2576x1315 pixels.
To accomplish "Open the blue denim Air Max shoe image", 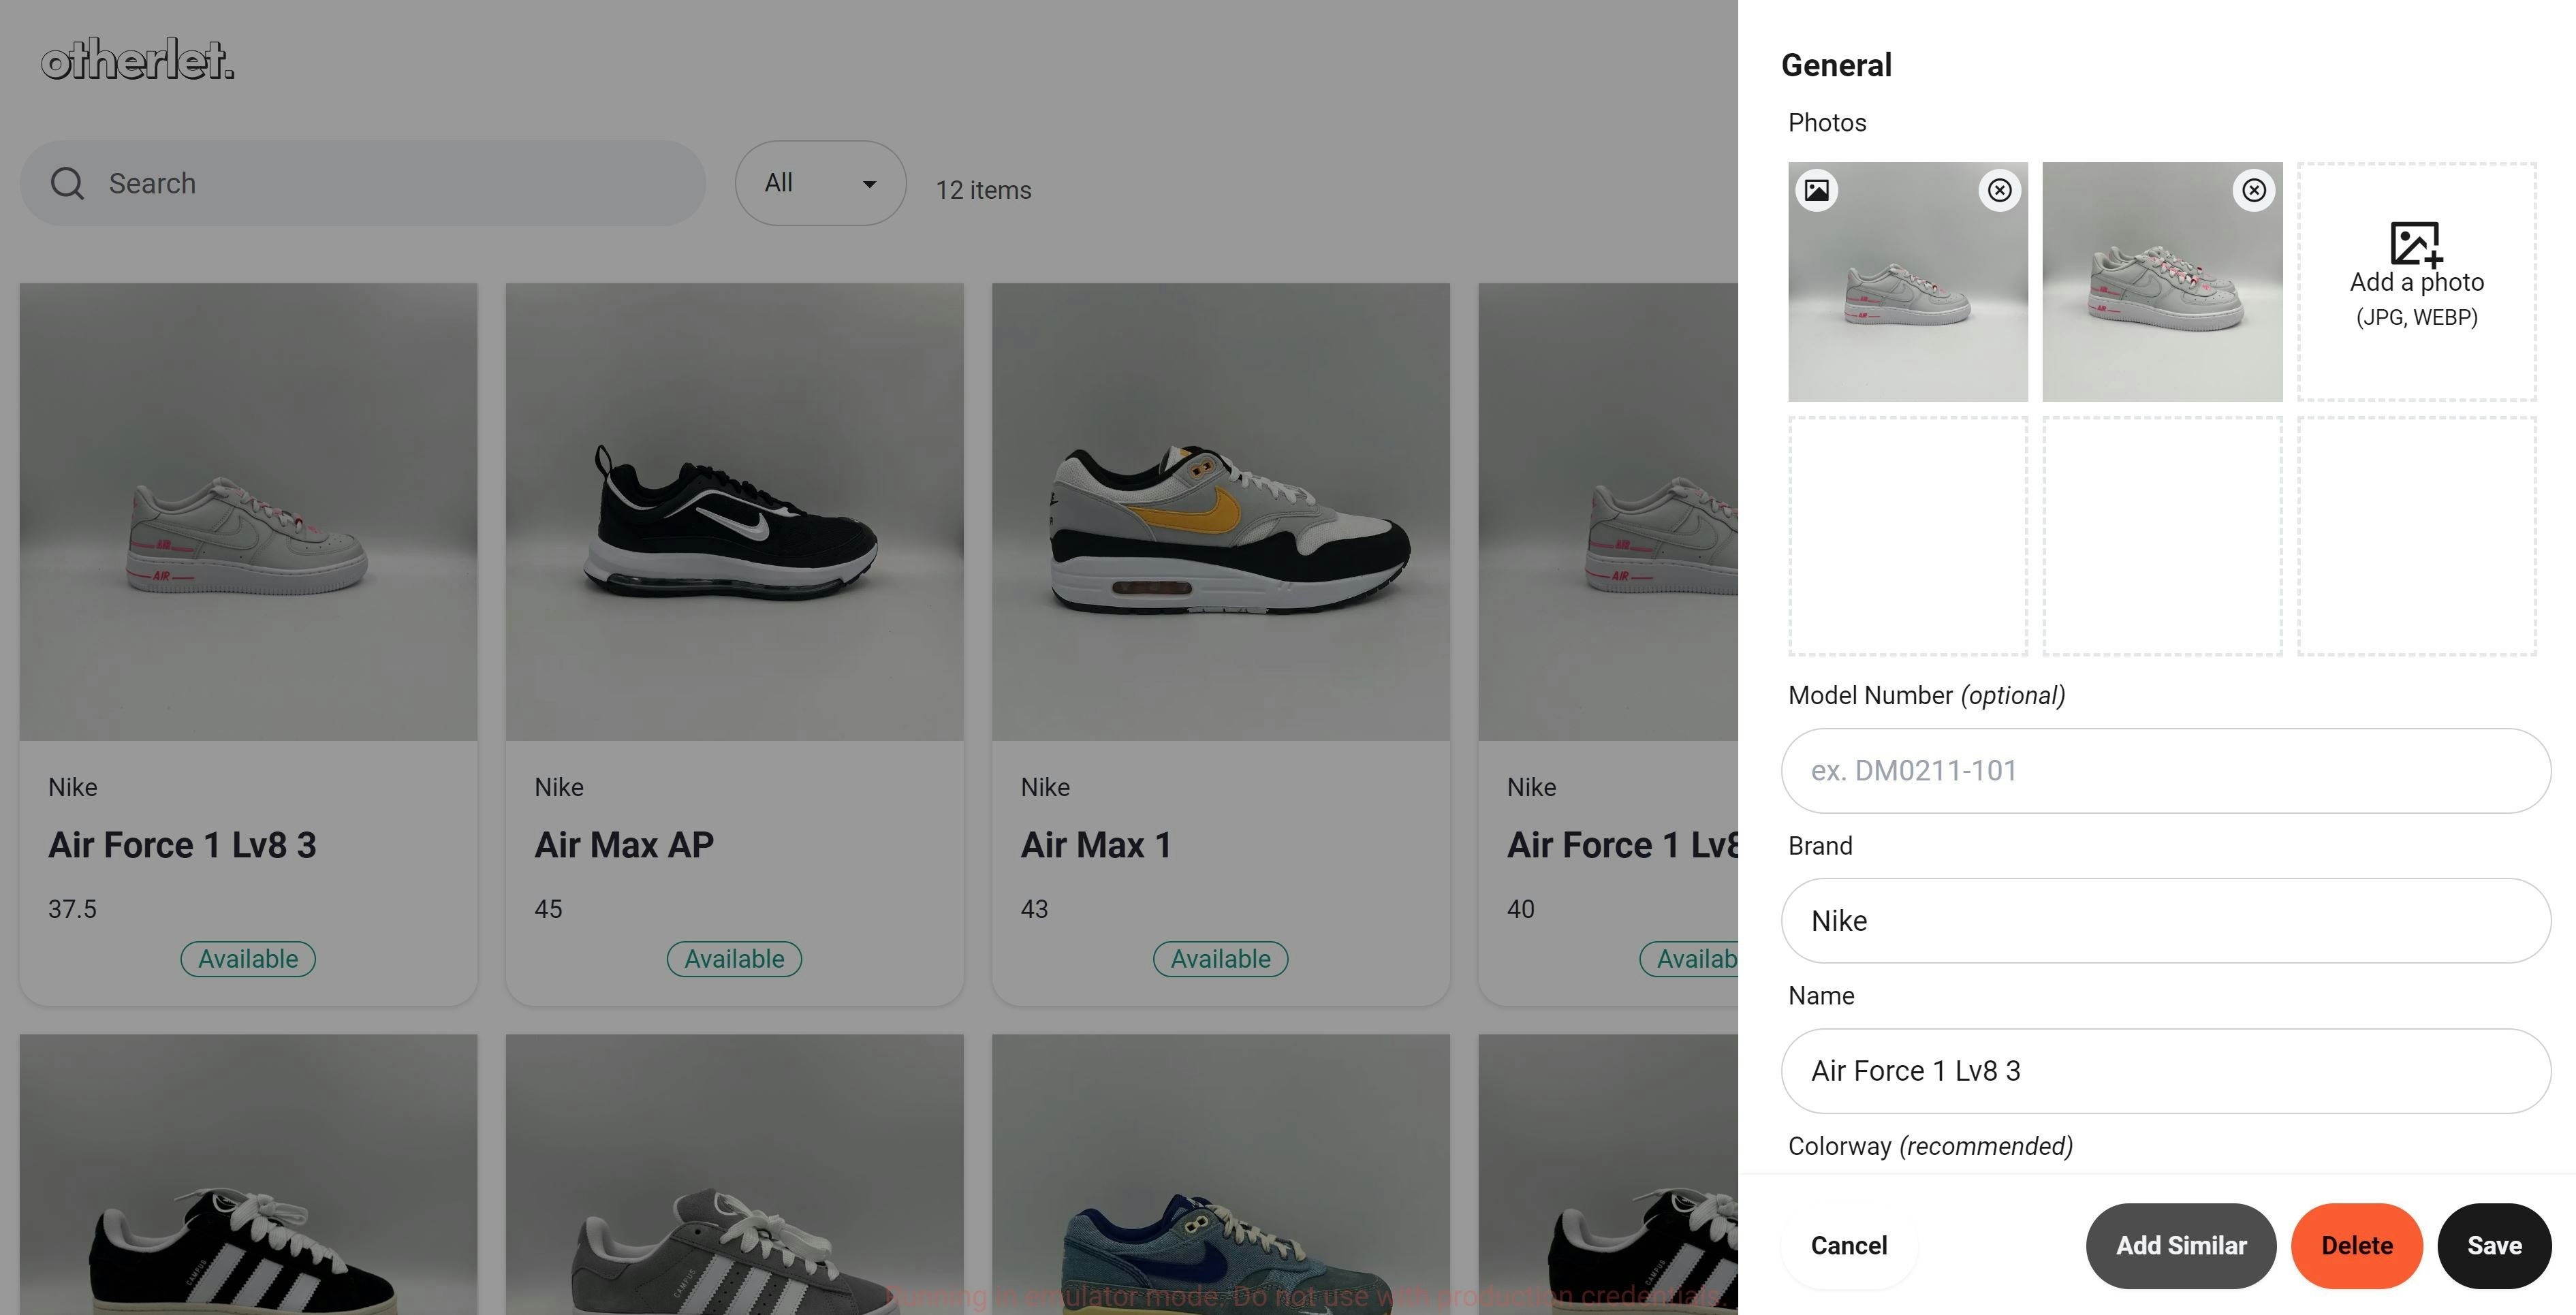I will pos(1220,1174).
